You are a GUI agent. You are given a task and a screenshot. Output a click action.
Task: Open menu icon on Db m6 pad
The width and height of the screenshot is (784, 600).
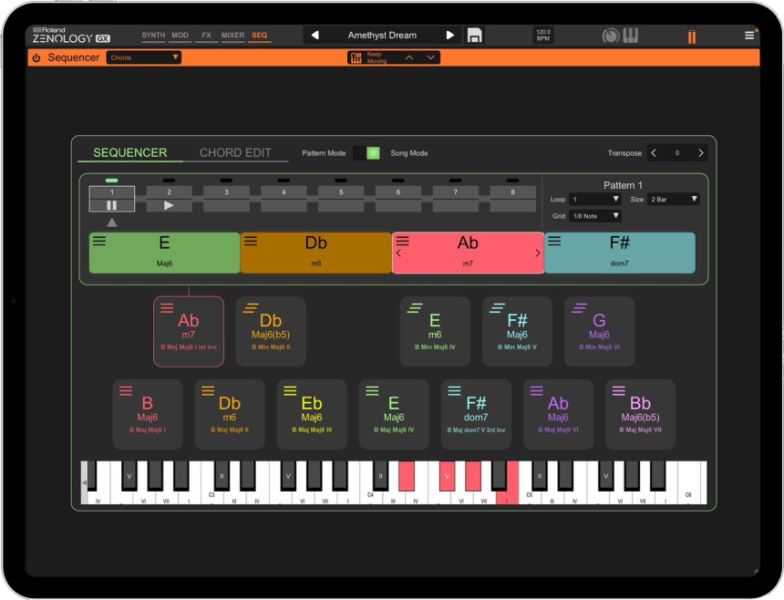click(208, 391)
